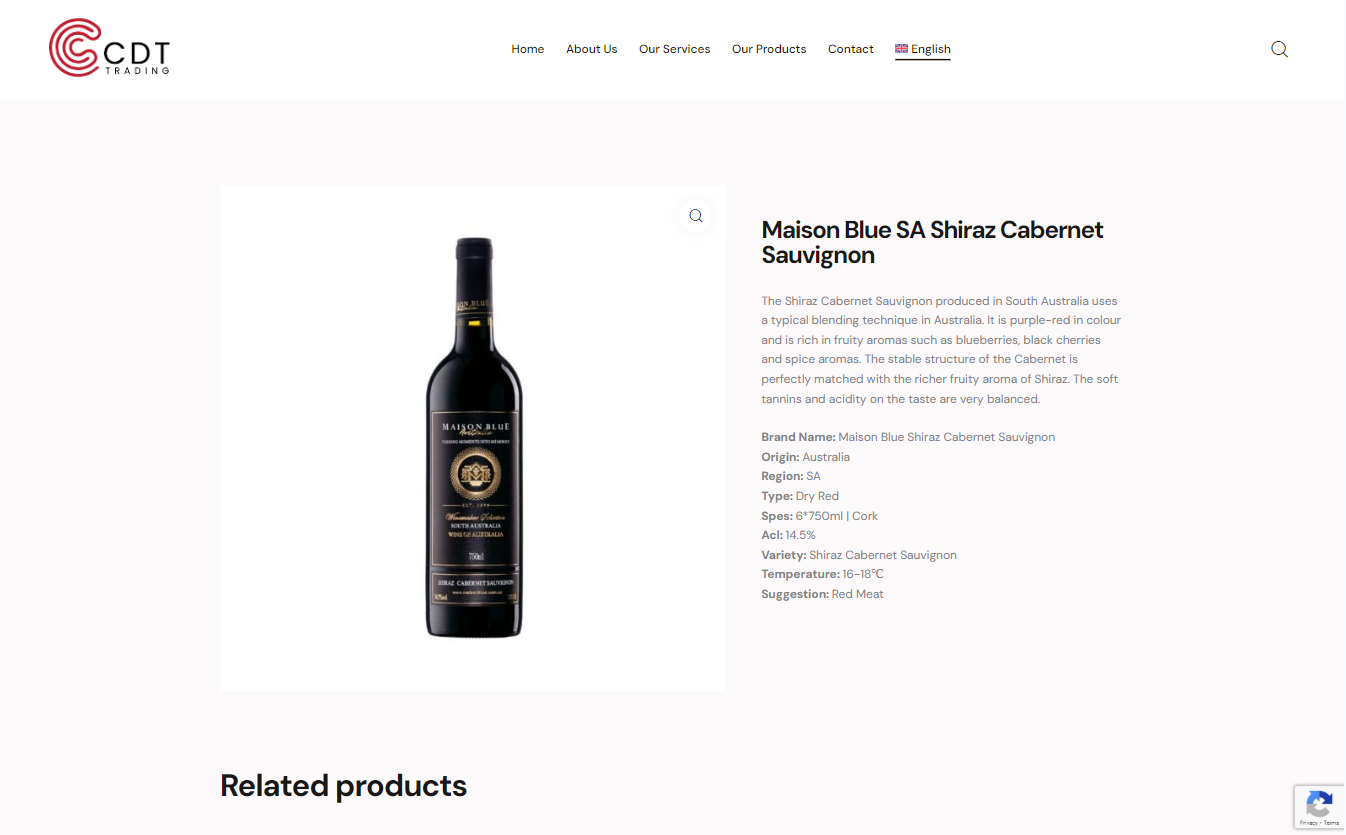Click the reCAPTCHA badge logo
The image size is (1346, 835).
[x=1319, y=803]
